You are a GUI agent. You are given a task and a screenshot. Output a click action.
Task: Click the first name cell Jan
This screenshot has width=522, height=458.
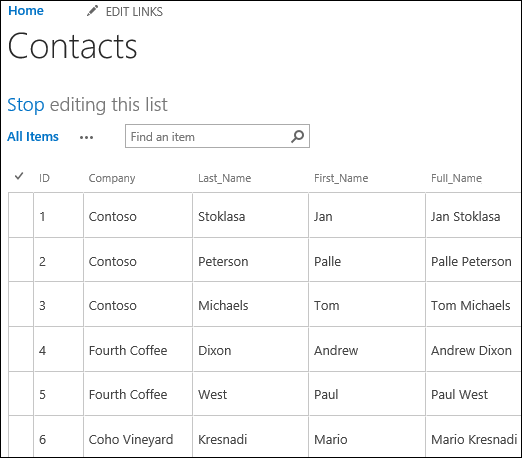tap(367, 215)
